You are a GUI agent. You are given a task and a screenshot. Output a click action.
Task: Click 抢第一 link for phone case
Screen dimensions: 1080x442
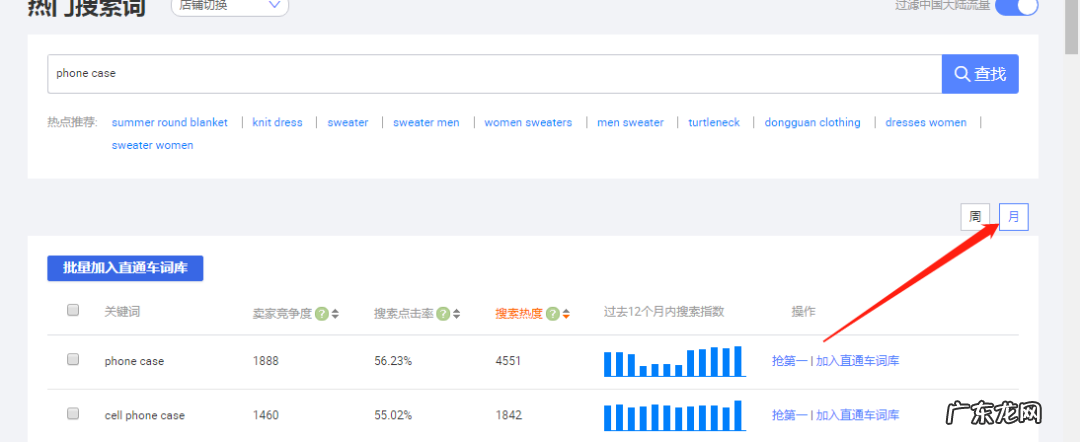click(788, 361)
